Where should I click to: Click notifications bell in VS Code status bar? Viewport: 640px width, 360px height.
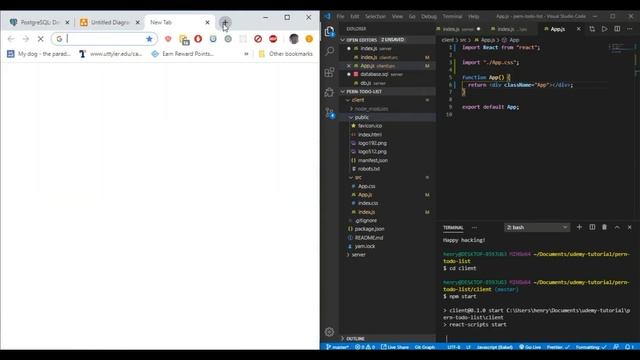[x=629, y=347]
